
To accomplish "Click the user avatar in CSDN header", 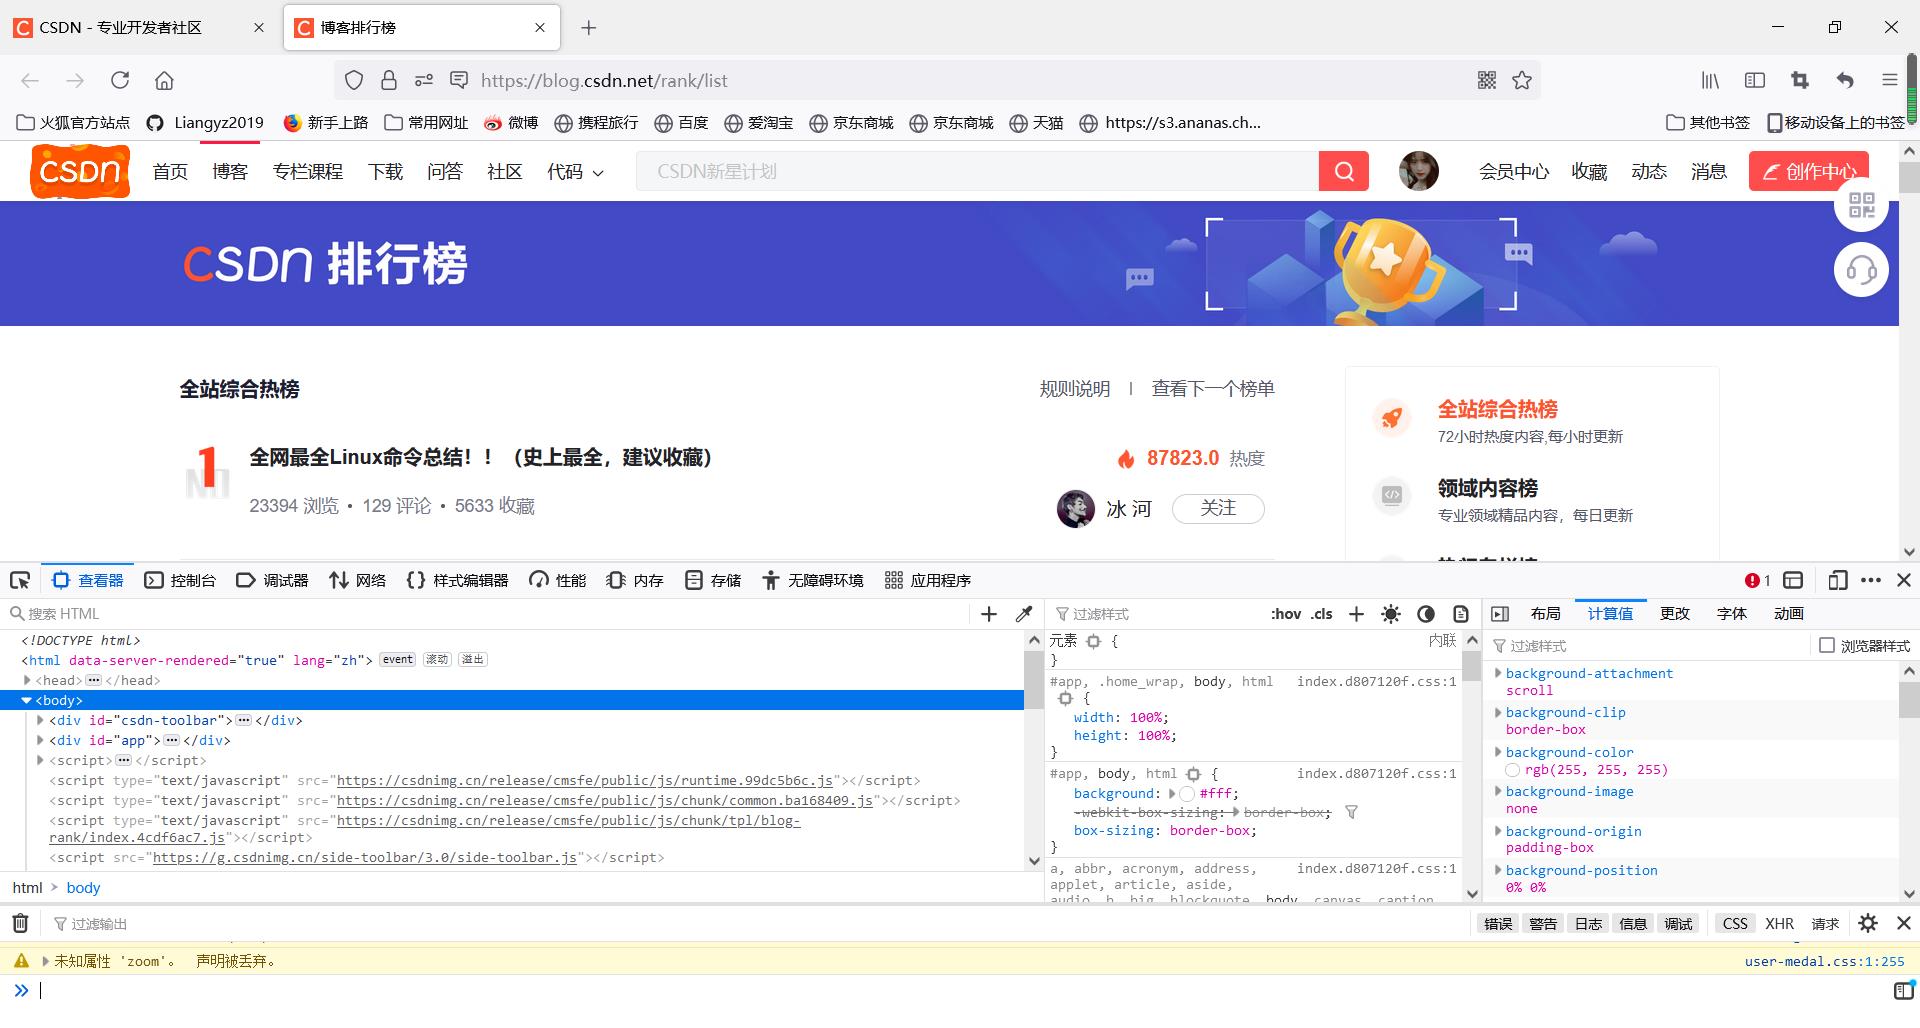I will coord(1418,172).
